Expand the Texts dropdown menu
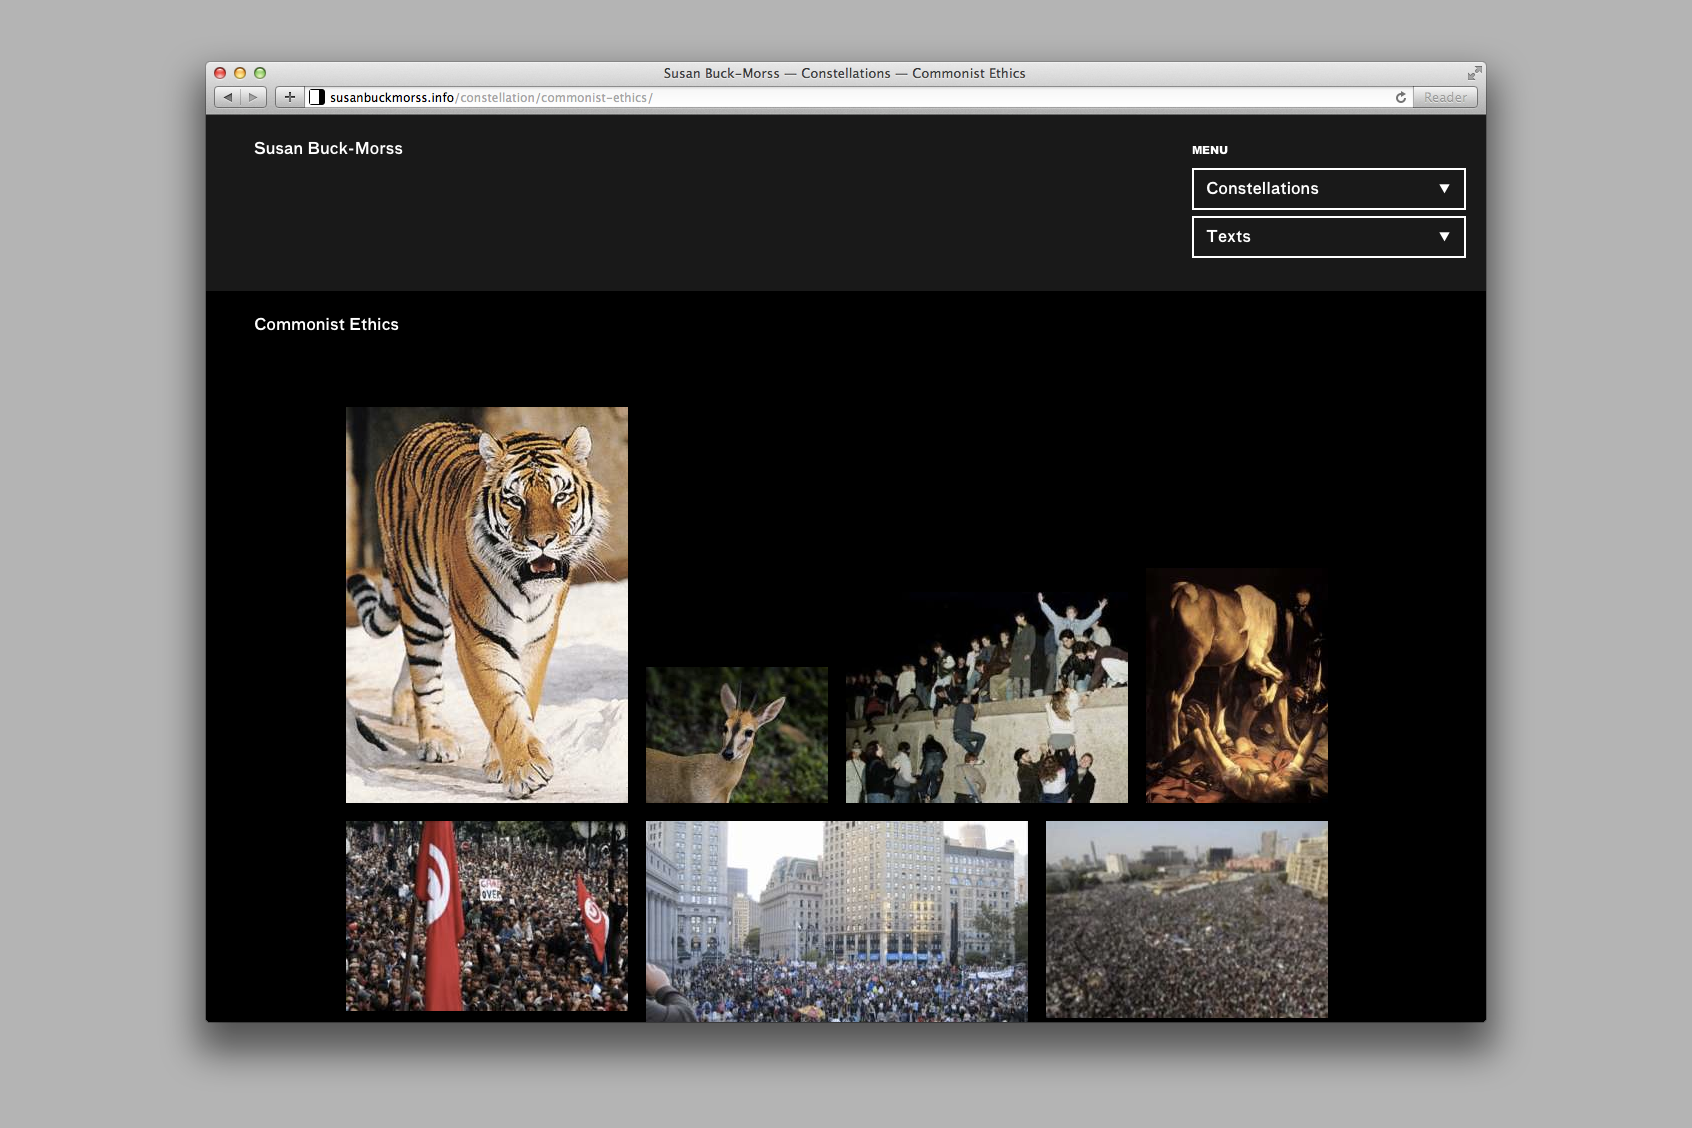The width and height of the screenshot is (1692, 1128). (1327, 237)
